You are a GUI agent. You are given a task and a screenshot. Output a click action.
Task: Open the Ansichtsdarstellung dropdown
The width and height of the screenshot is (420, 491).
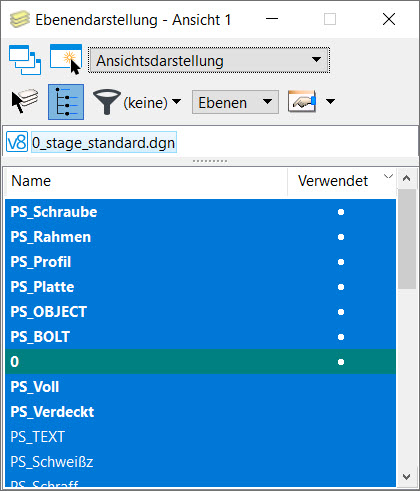point(209,60)
